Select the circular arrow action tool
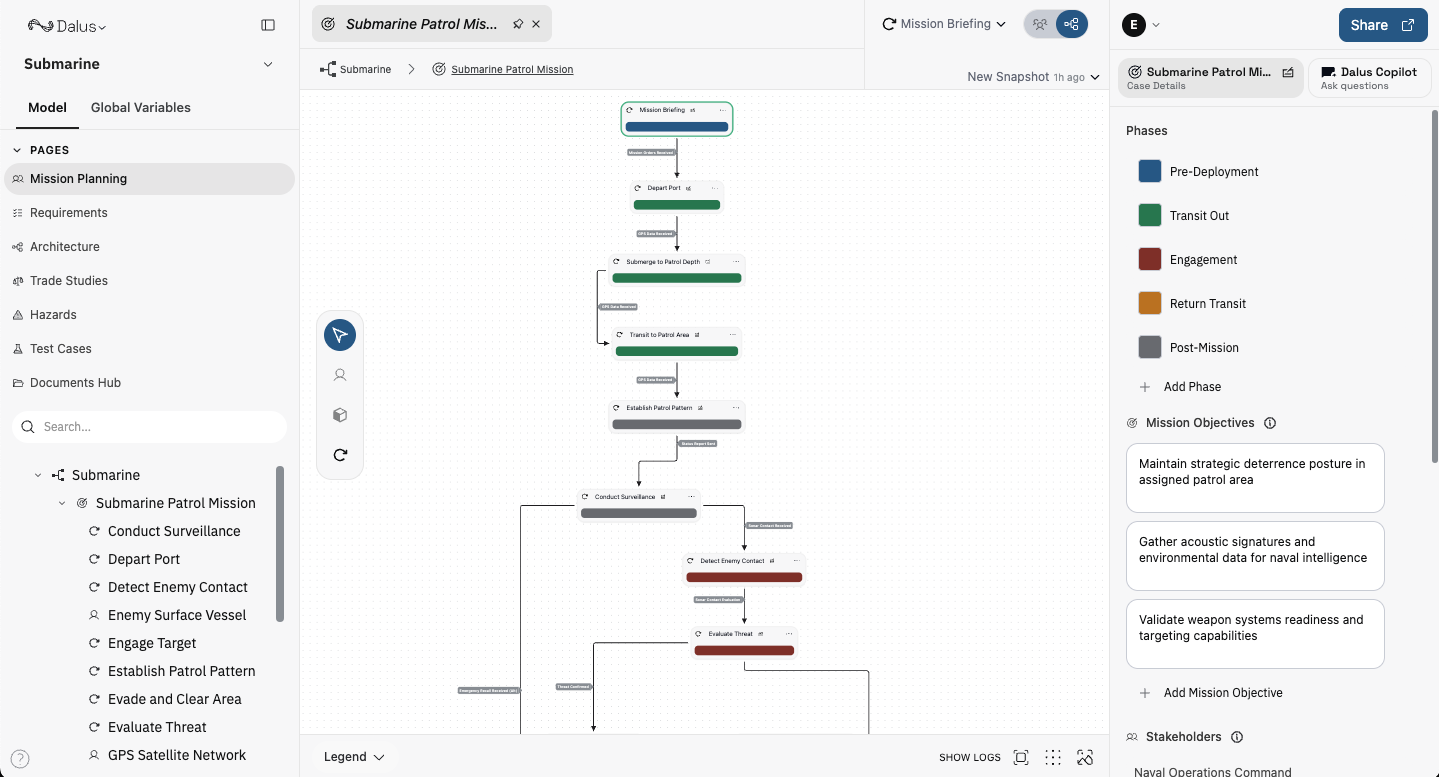The width and height of the screenshot is (1439, 777). (340, 455)
